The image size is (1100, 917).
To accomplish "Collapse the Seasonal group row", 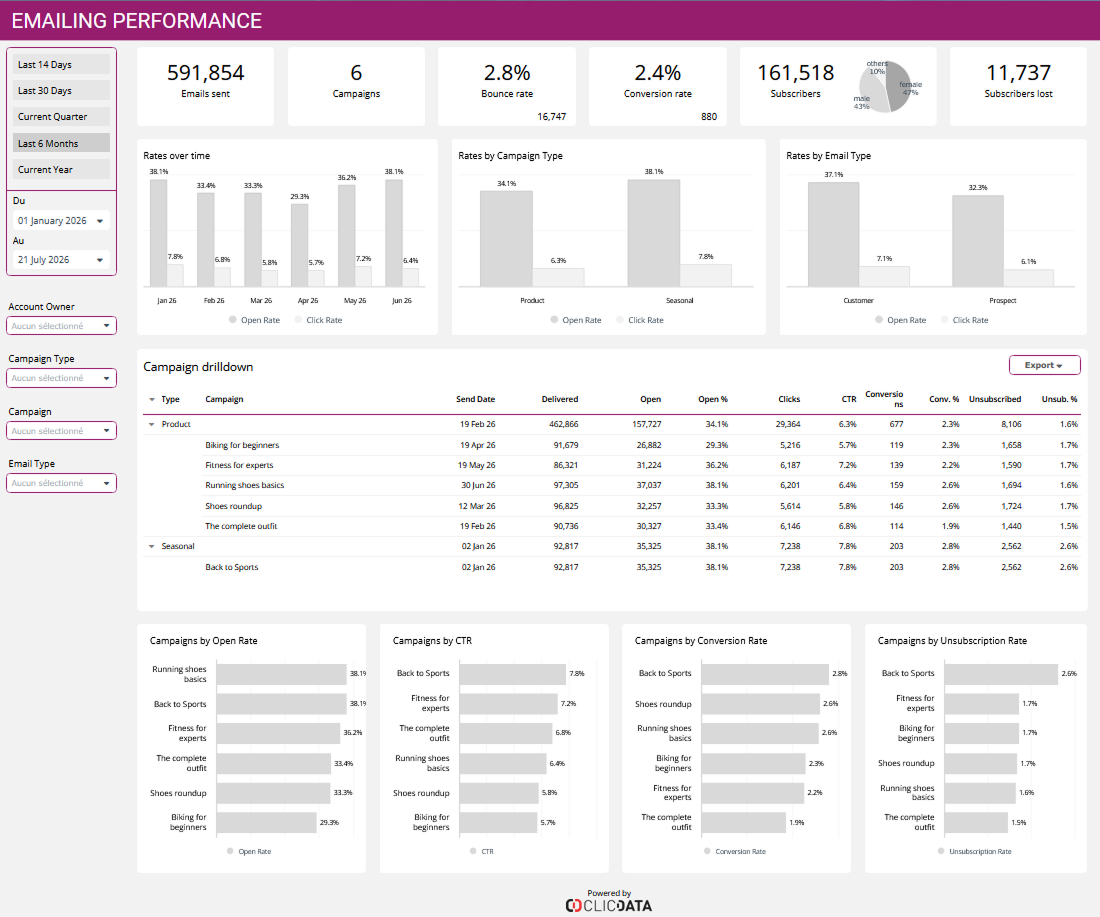I will tap(152, 547).
